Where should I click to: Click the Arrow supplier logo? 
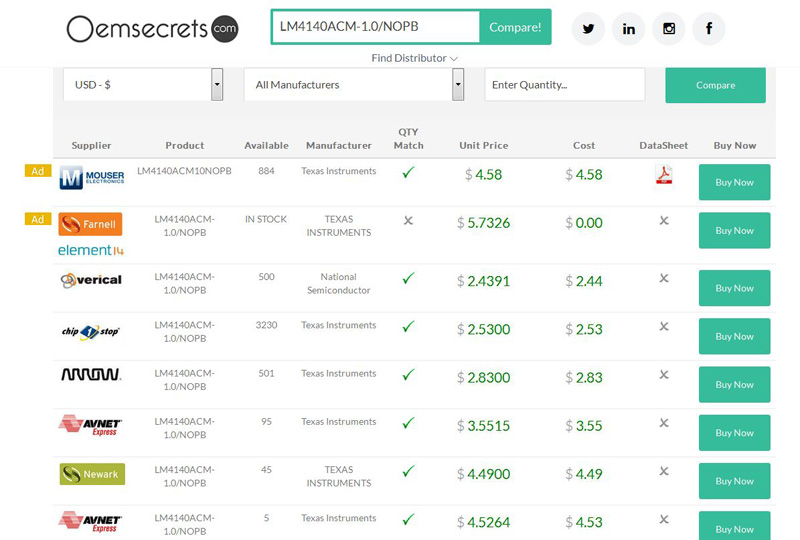coord(91,375)
